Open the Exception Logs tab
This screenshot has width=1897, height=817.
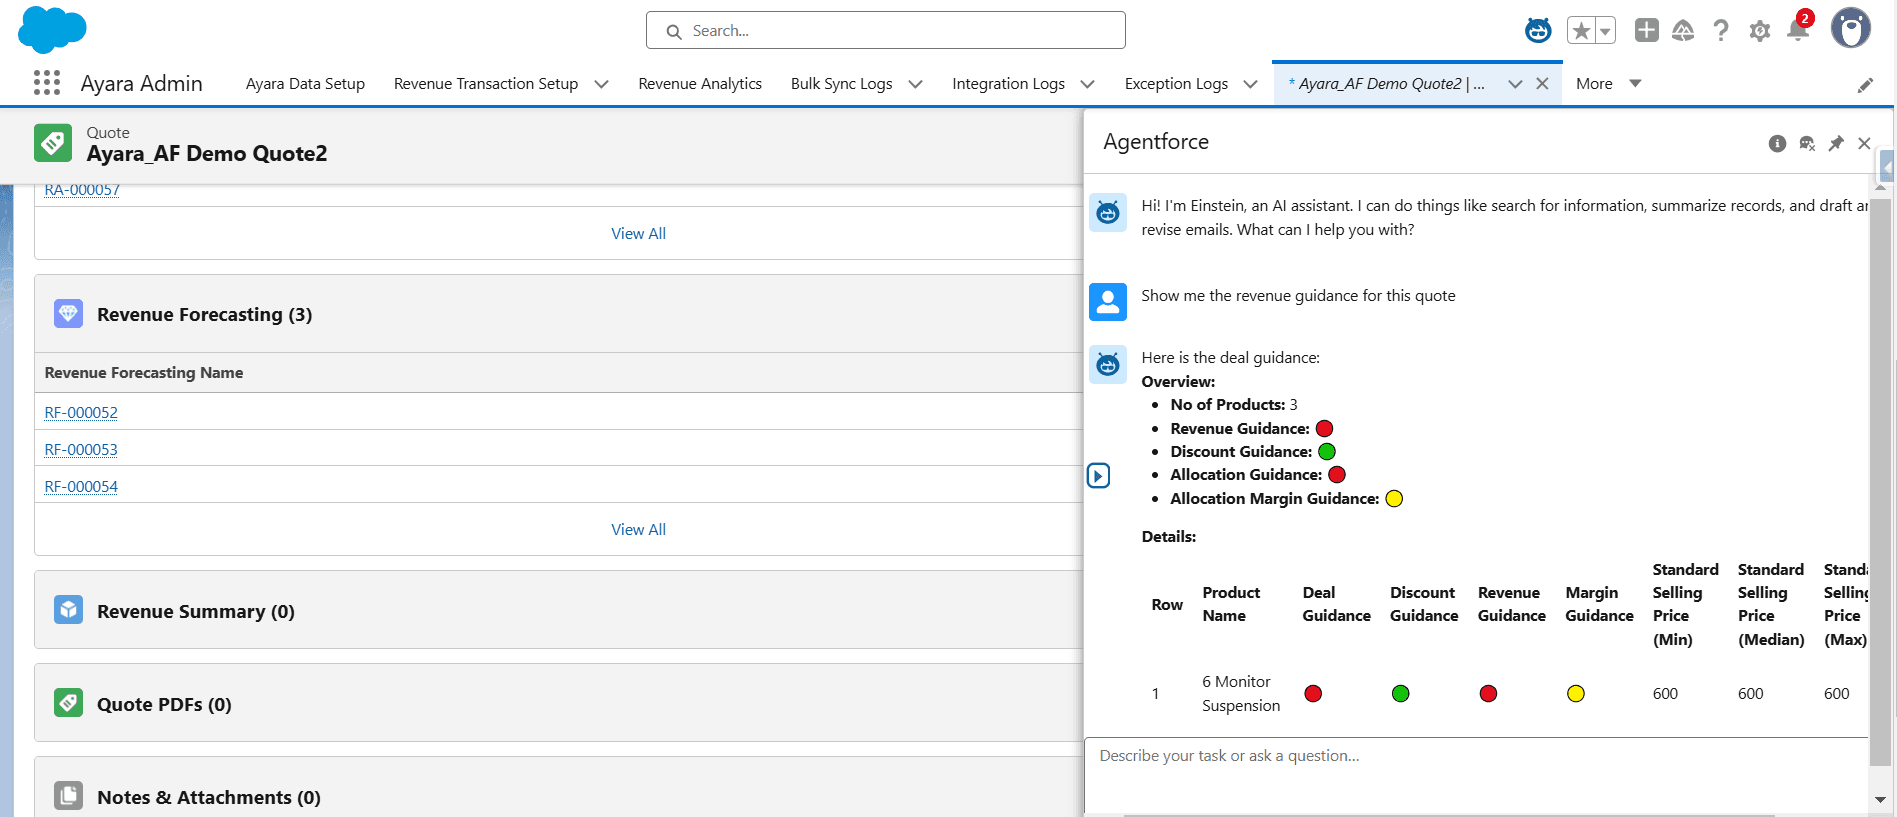(1176, 84)
